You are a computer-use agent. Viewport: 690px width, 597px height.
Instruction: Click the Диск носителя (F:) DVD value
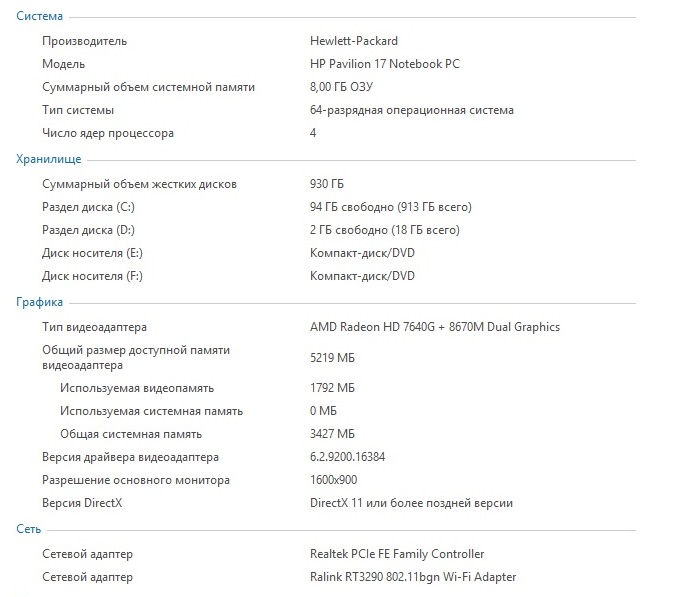(362, 276)
